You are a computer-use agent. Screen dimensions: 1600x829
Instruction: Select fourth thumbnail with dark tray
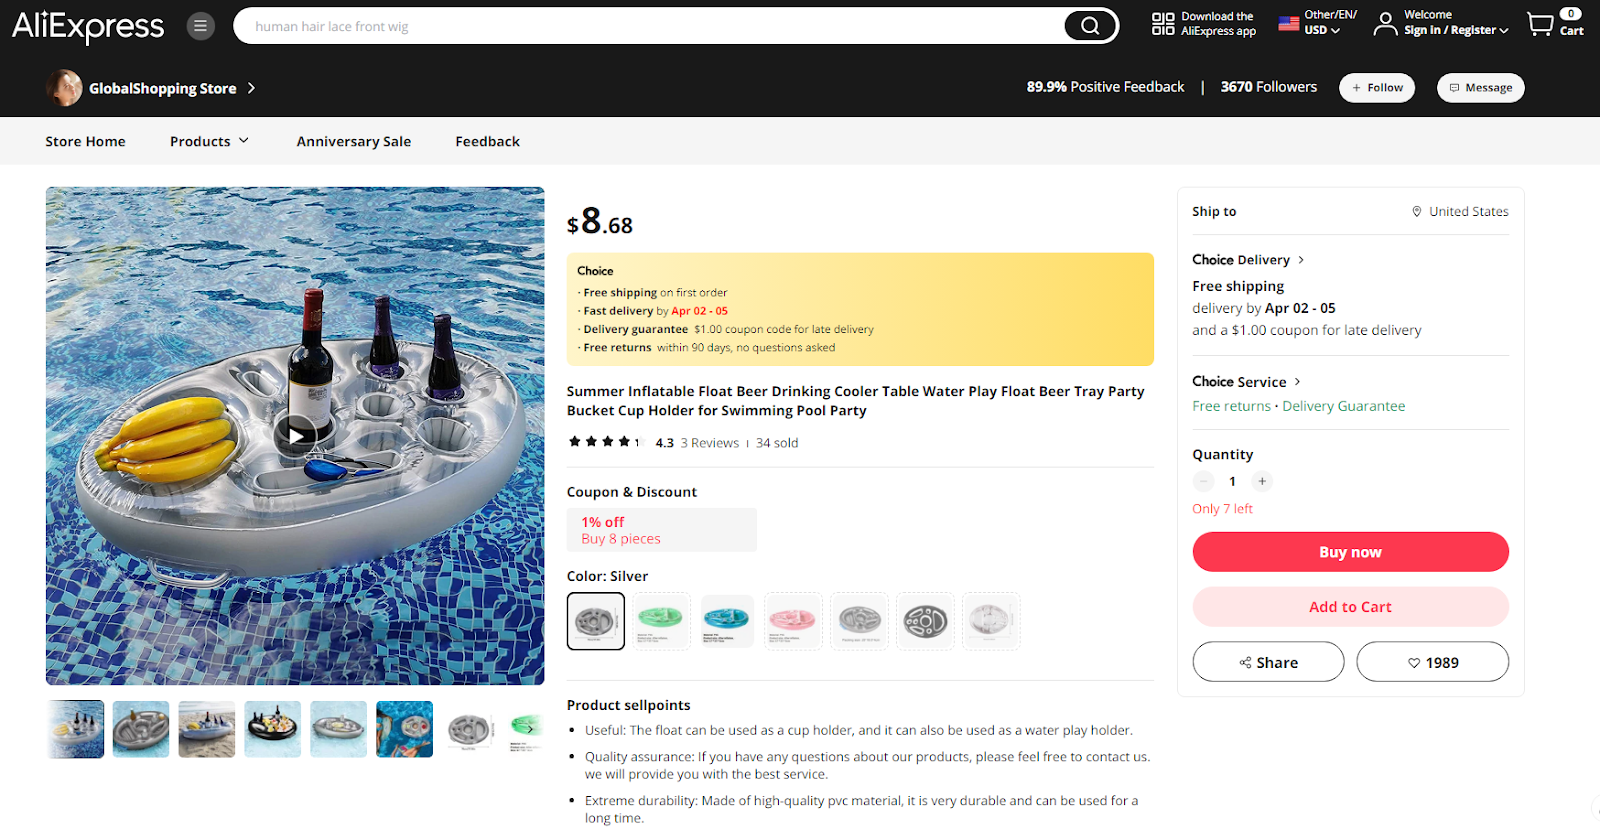click(273, 729)
